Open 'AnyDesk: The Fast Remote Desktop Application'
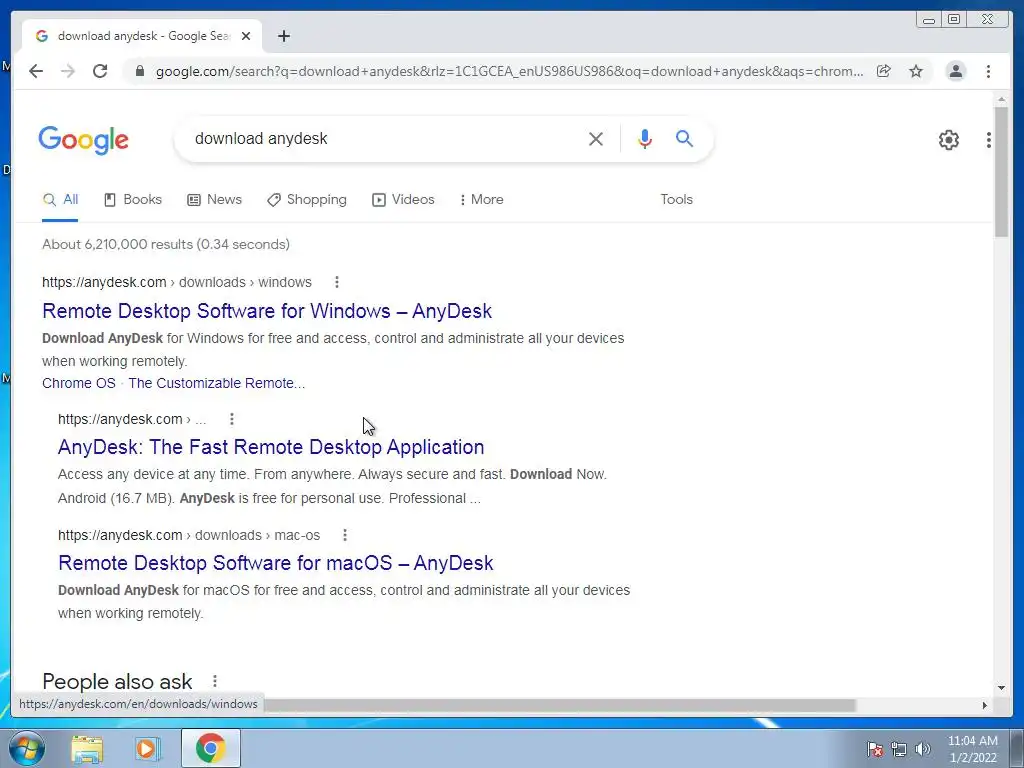Image resolution: width=1024 pixels, height=768 pixels. (271, 447)
